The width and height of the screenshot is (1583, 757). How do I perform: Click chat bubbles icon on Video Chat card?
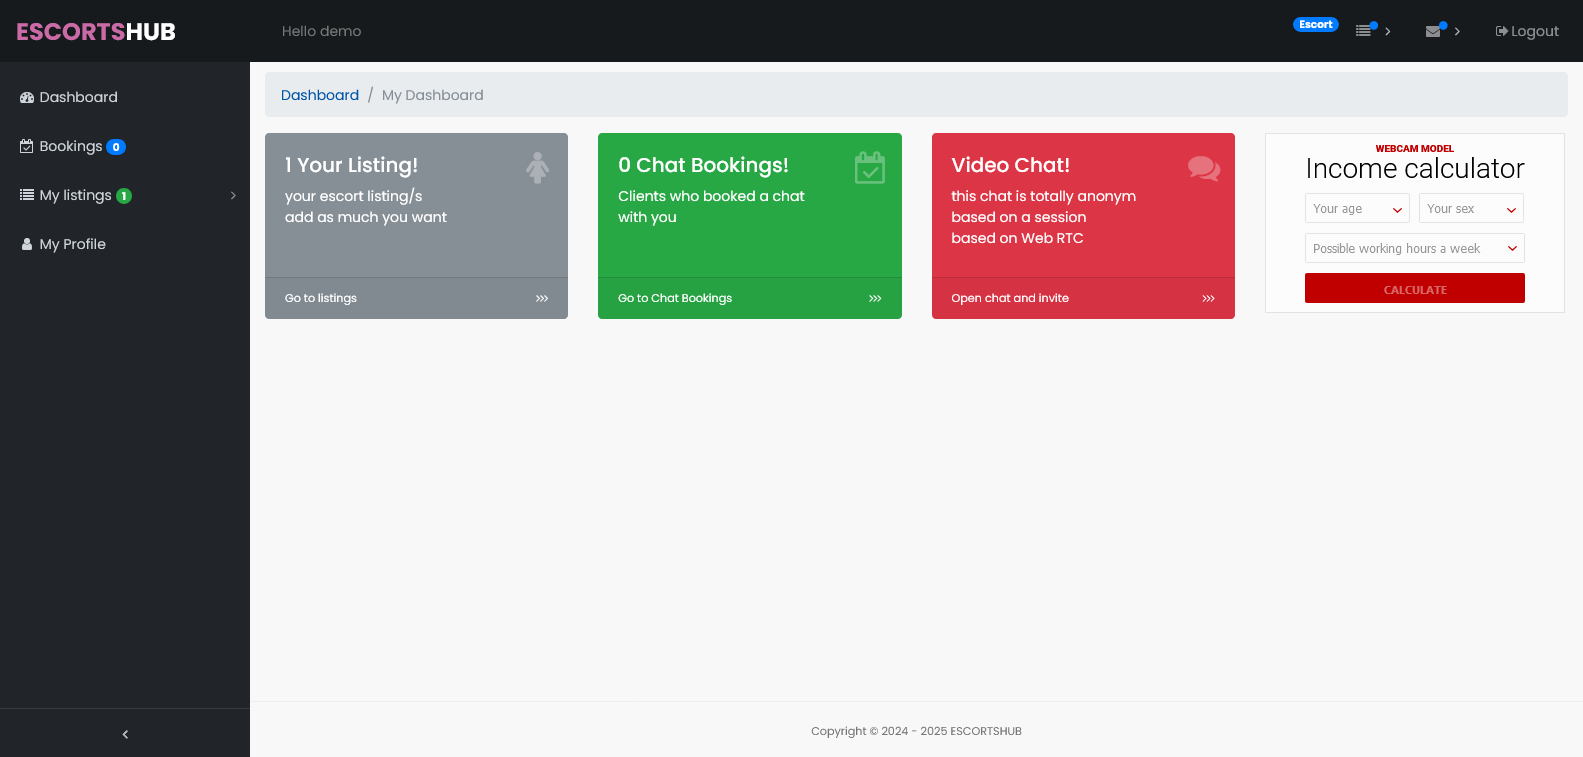(1204, 168)
